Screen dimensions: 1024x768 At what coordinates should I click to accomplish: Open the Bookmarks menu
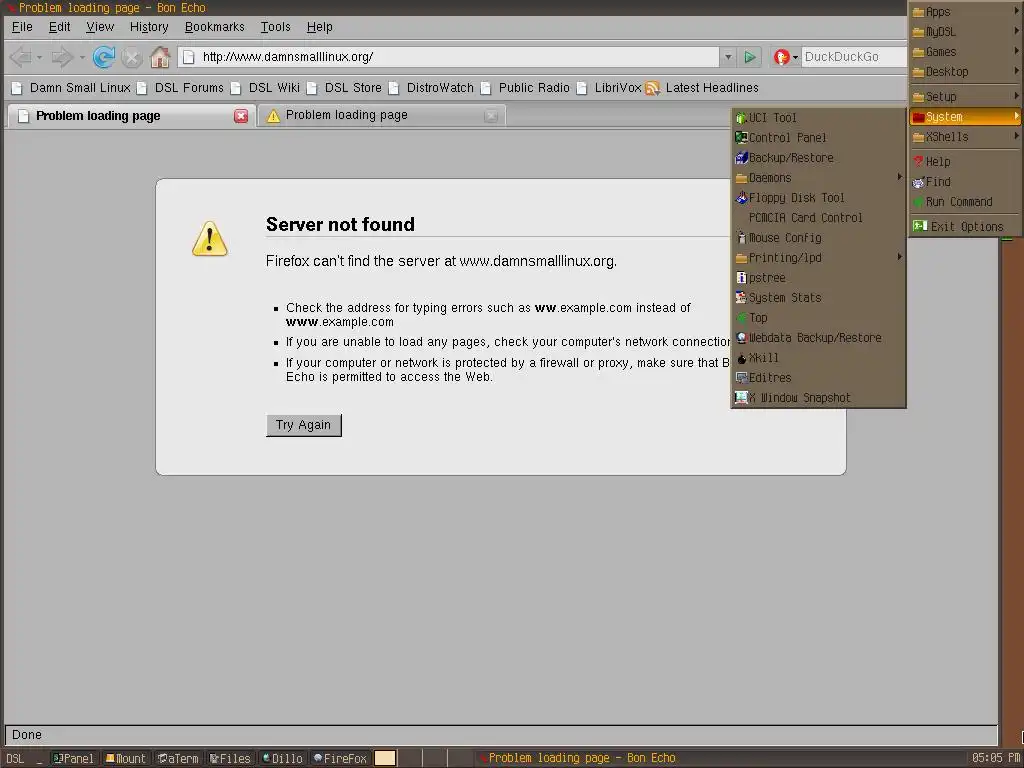click(x=215, y=27)
